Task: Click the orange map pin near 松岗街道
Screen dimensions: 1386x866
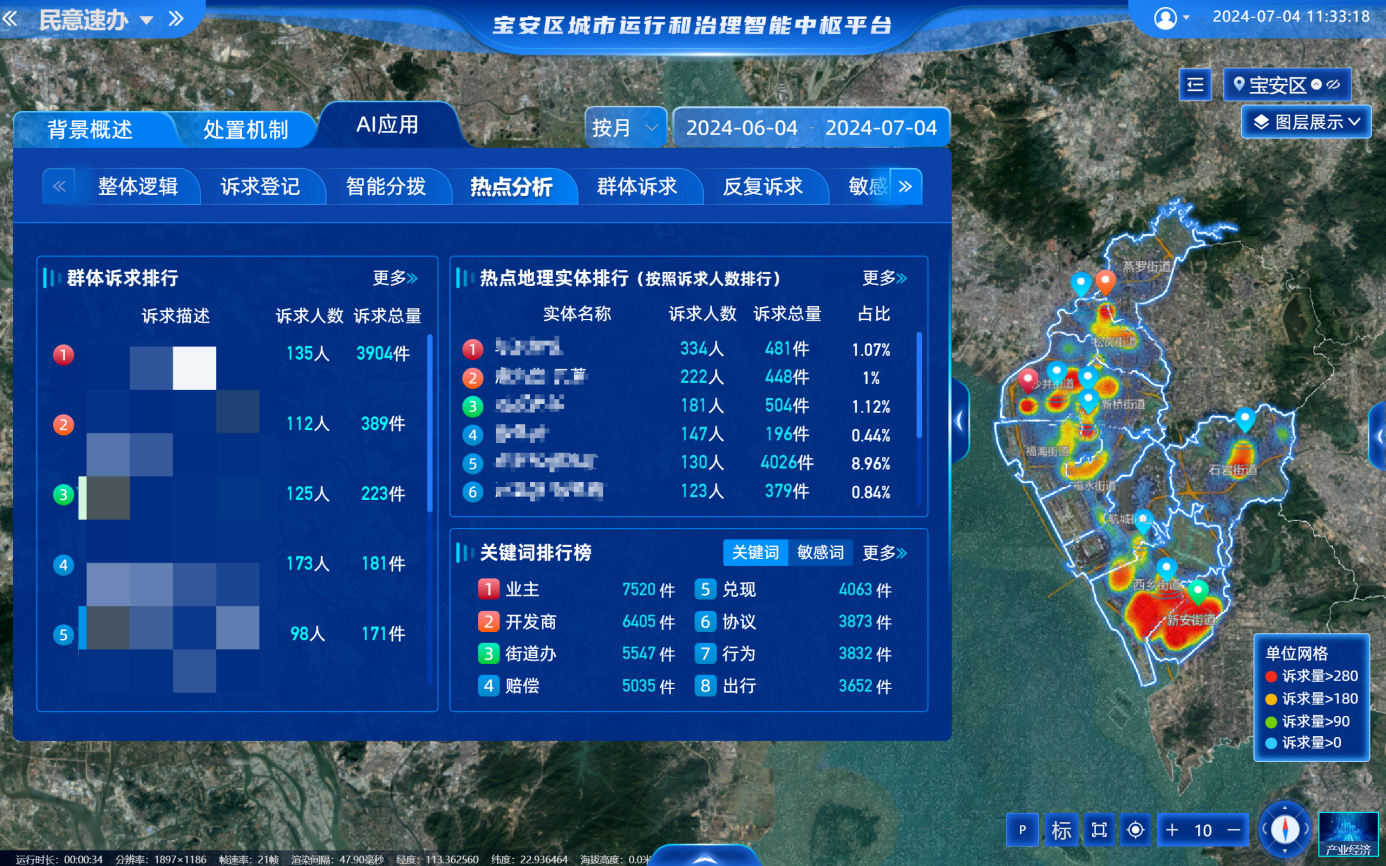Action: 1105,283
